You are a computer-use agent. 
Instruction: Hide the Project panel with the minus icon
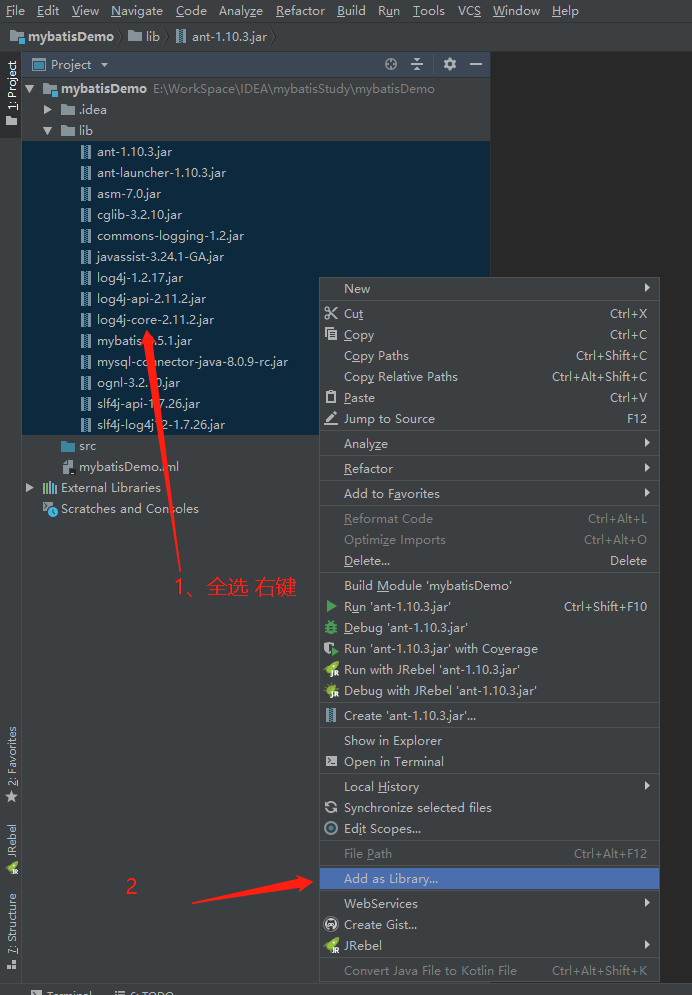pyautogui.click(x=476, y=64)
